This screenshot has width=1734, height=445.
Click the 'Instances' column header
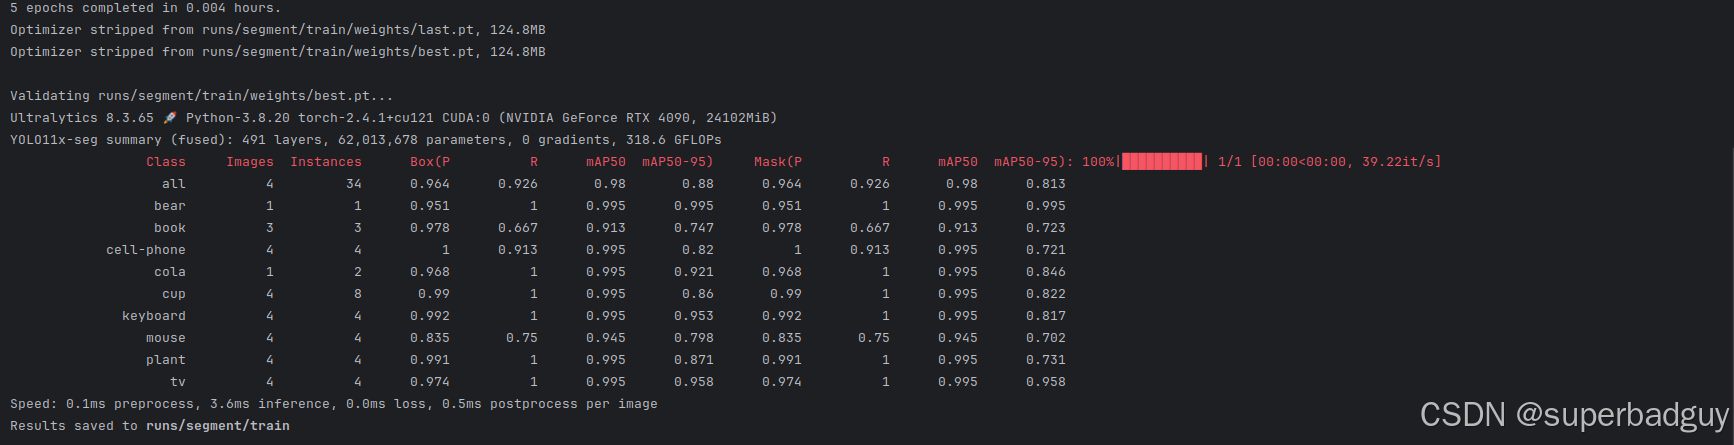(326, 162)
